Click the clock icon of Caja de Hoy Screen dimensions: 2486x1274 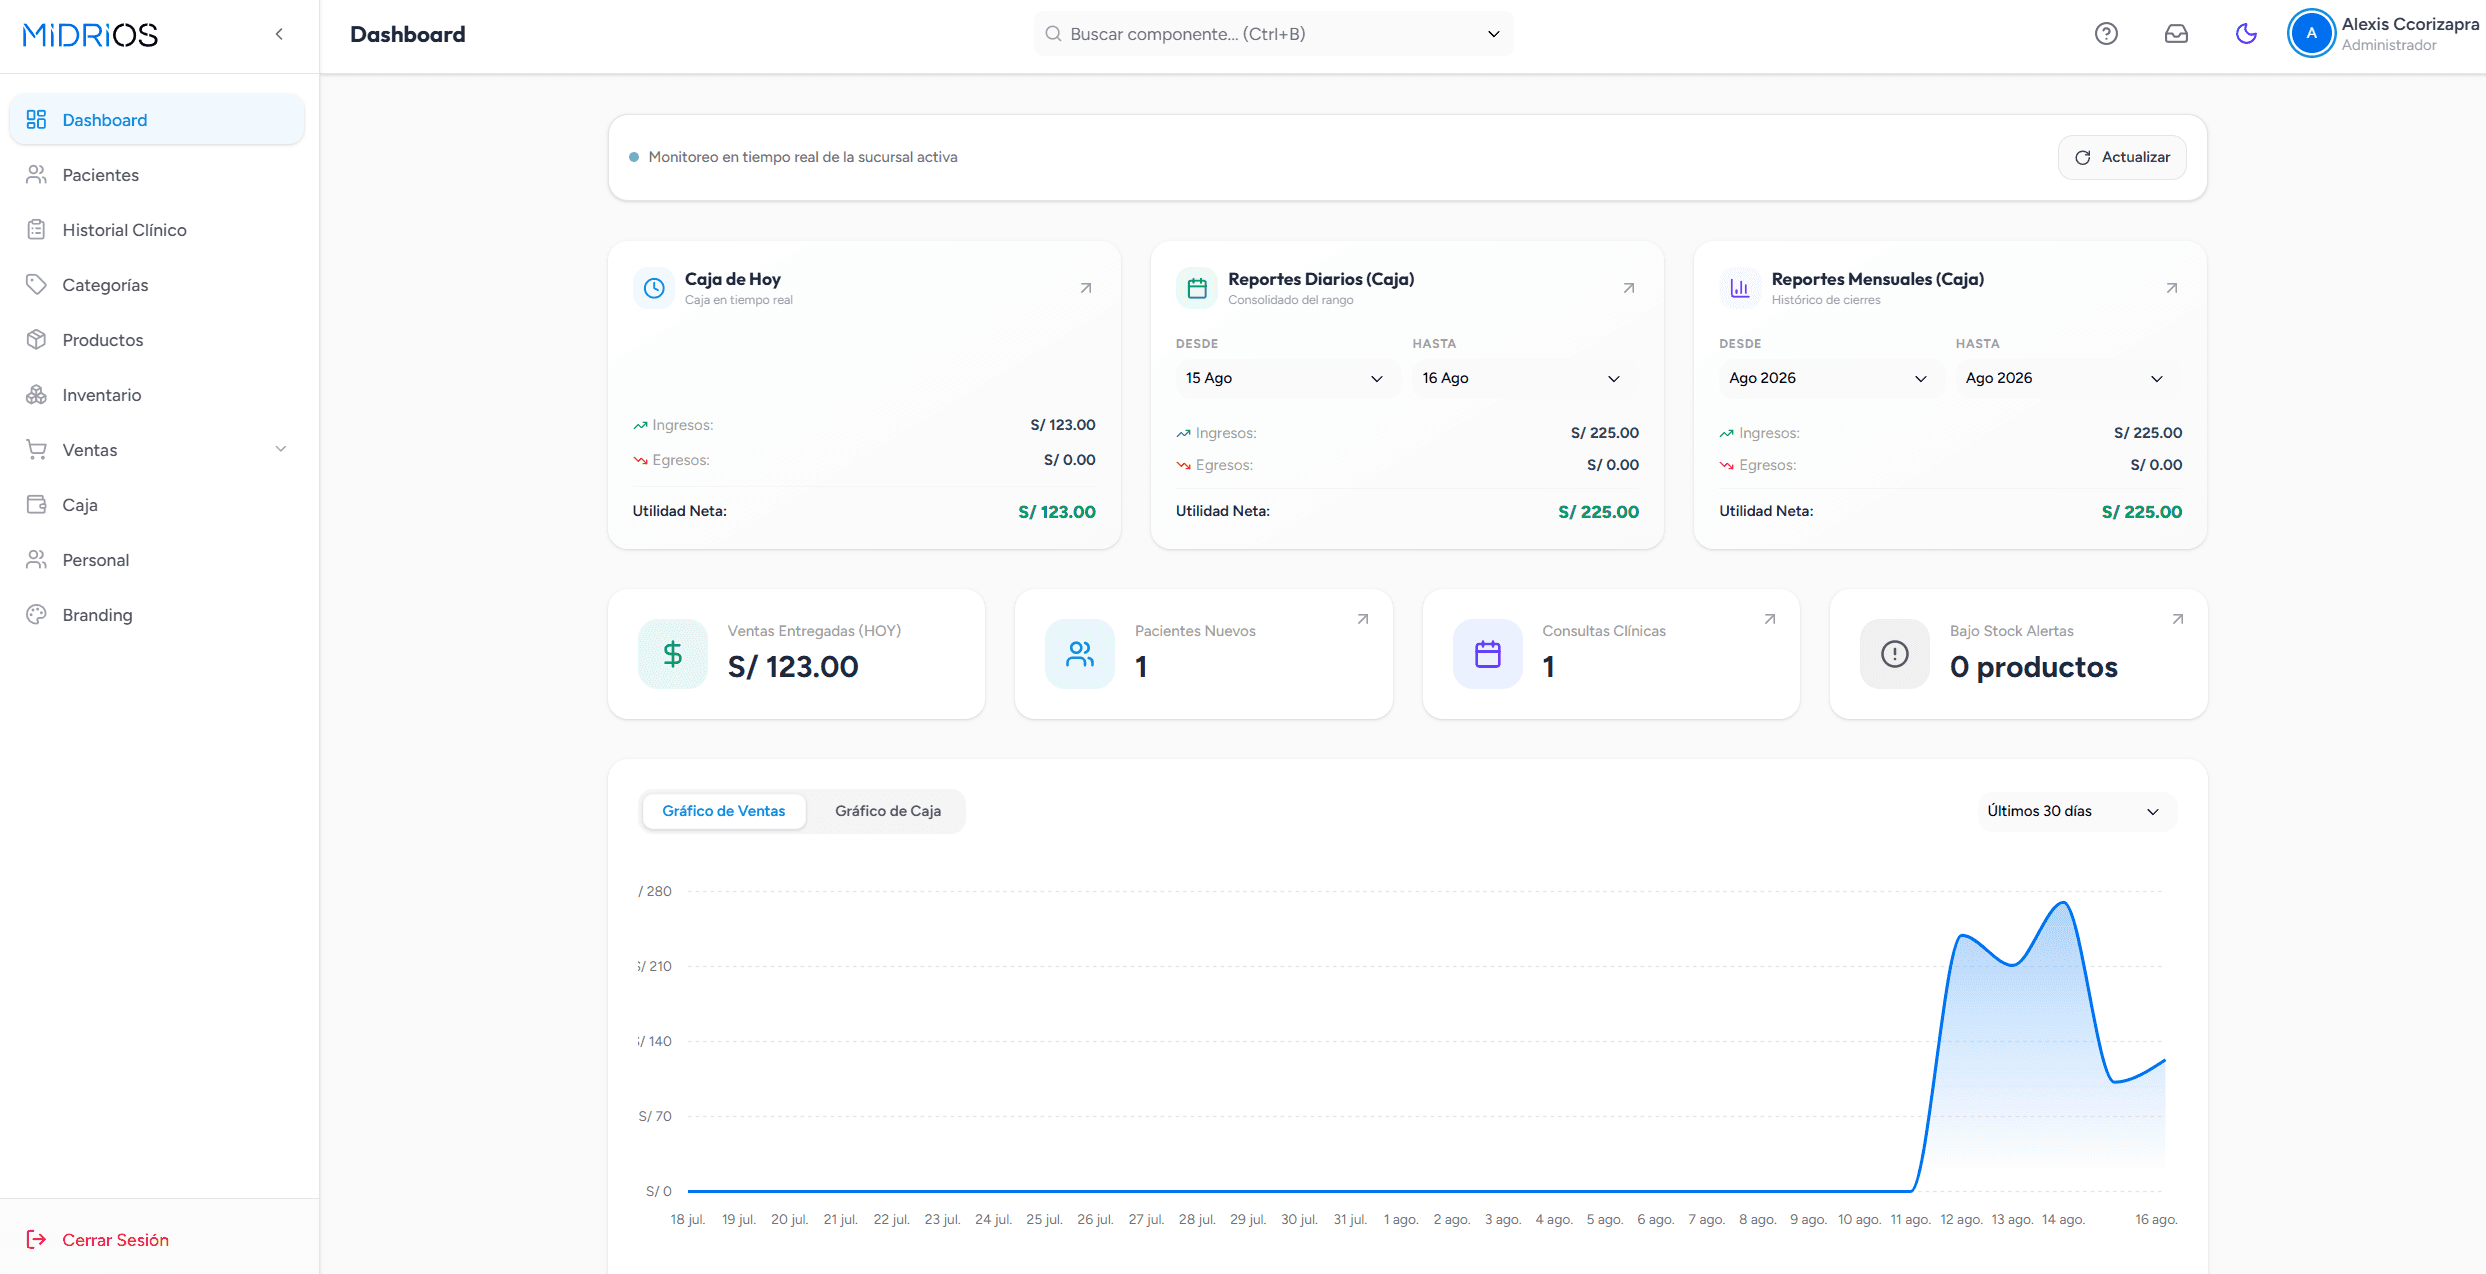[x=654, y=288]
